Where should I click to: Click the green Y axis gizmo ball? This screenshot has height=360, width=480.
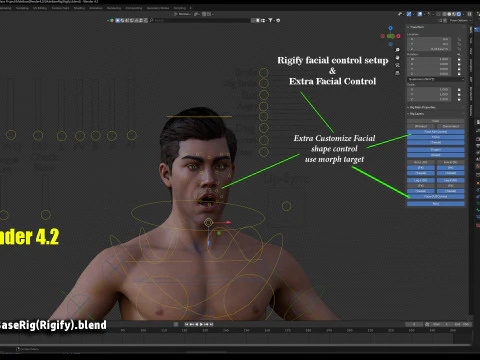tap(391, 36)
